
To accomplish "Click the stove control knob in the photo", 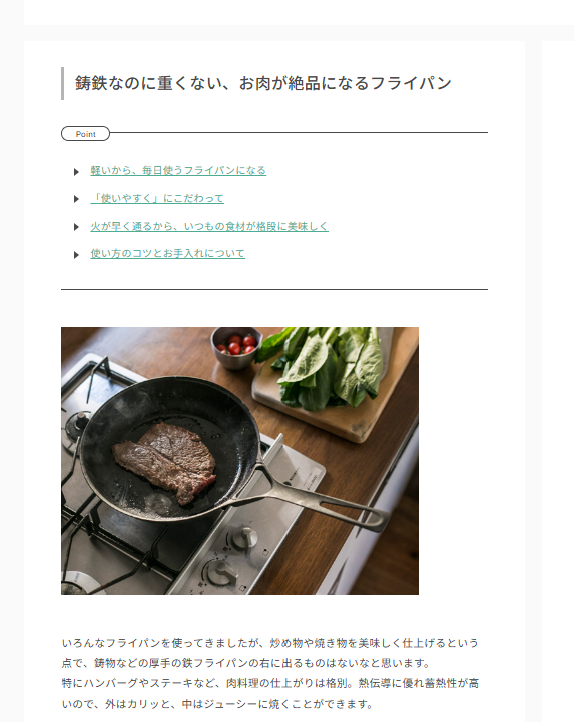I will pos(245,538).
